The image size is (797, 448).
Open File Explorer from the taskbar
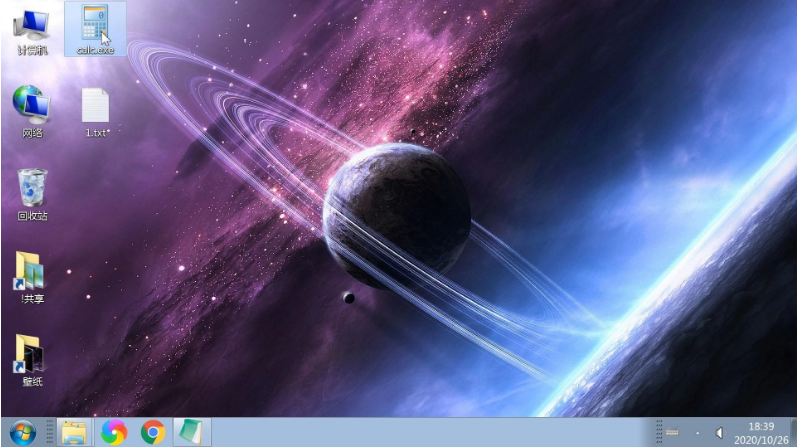pyautogui.click(x=74, y=432)
